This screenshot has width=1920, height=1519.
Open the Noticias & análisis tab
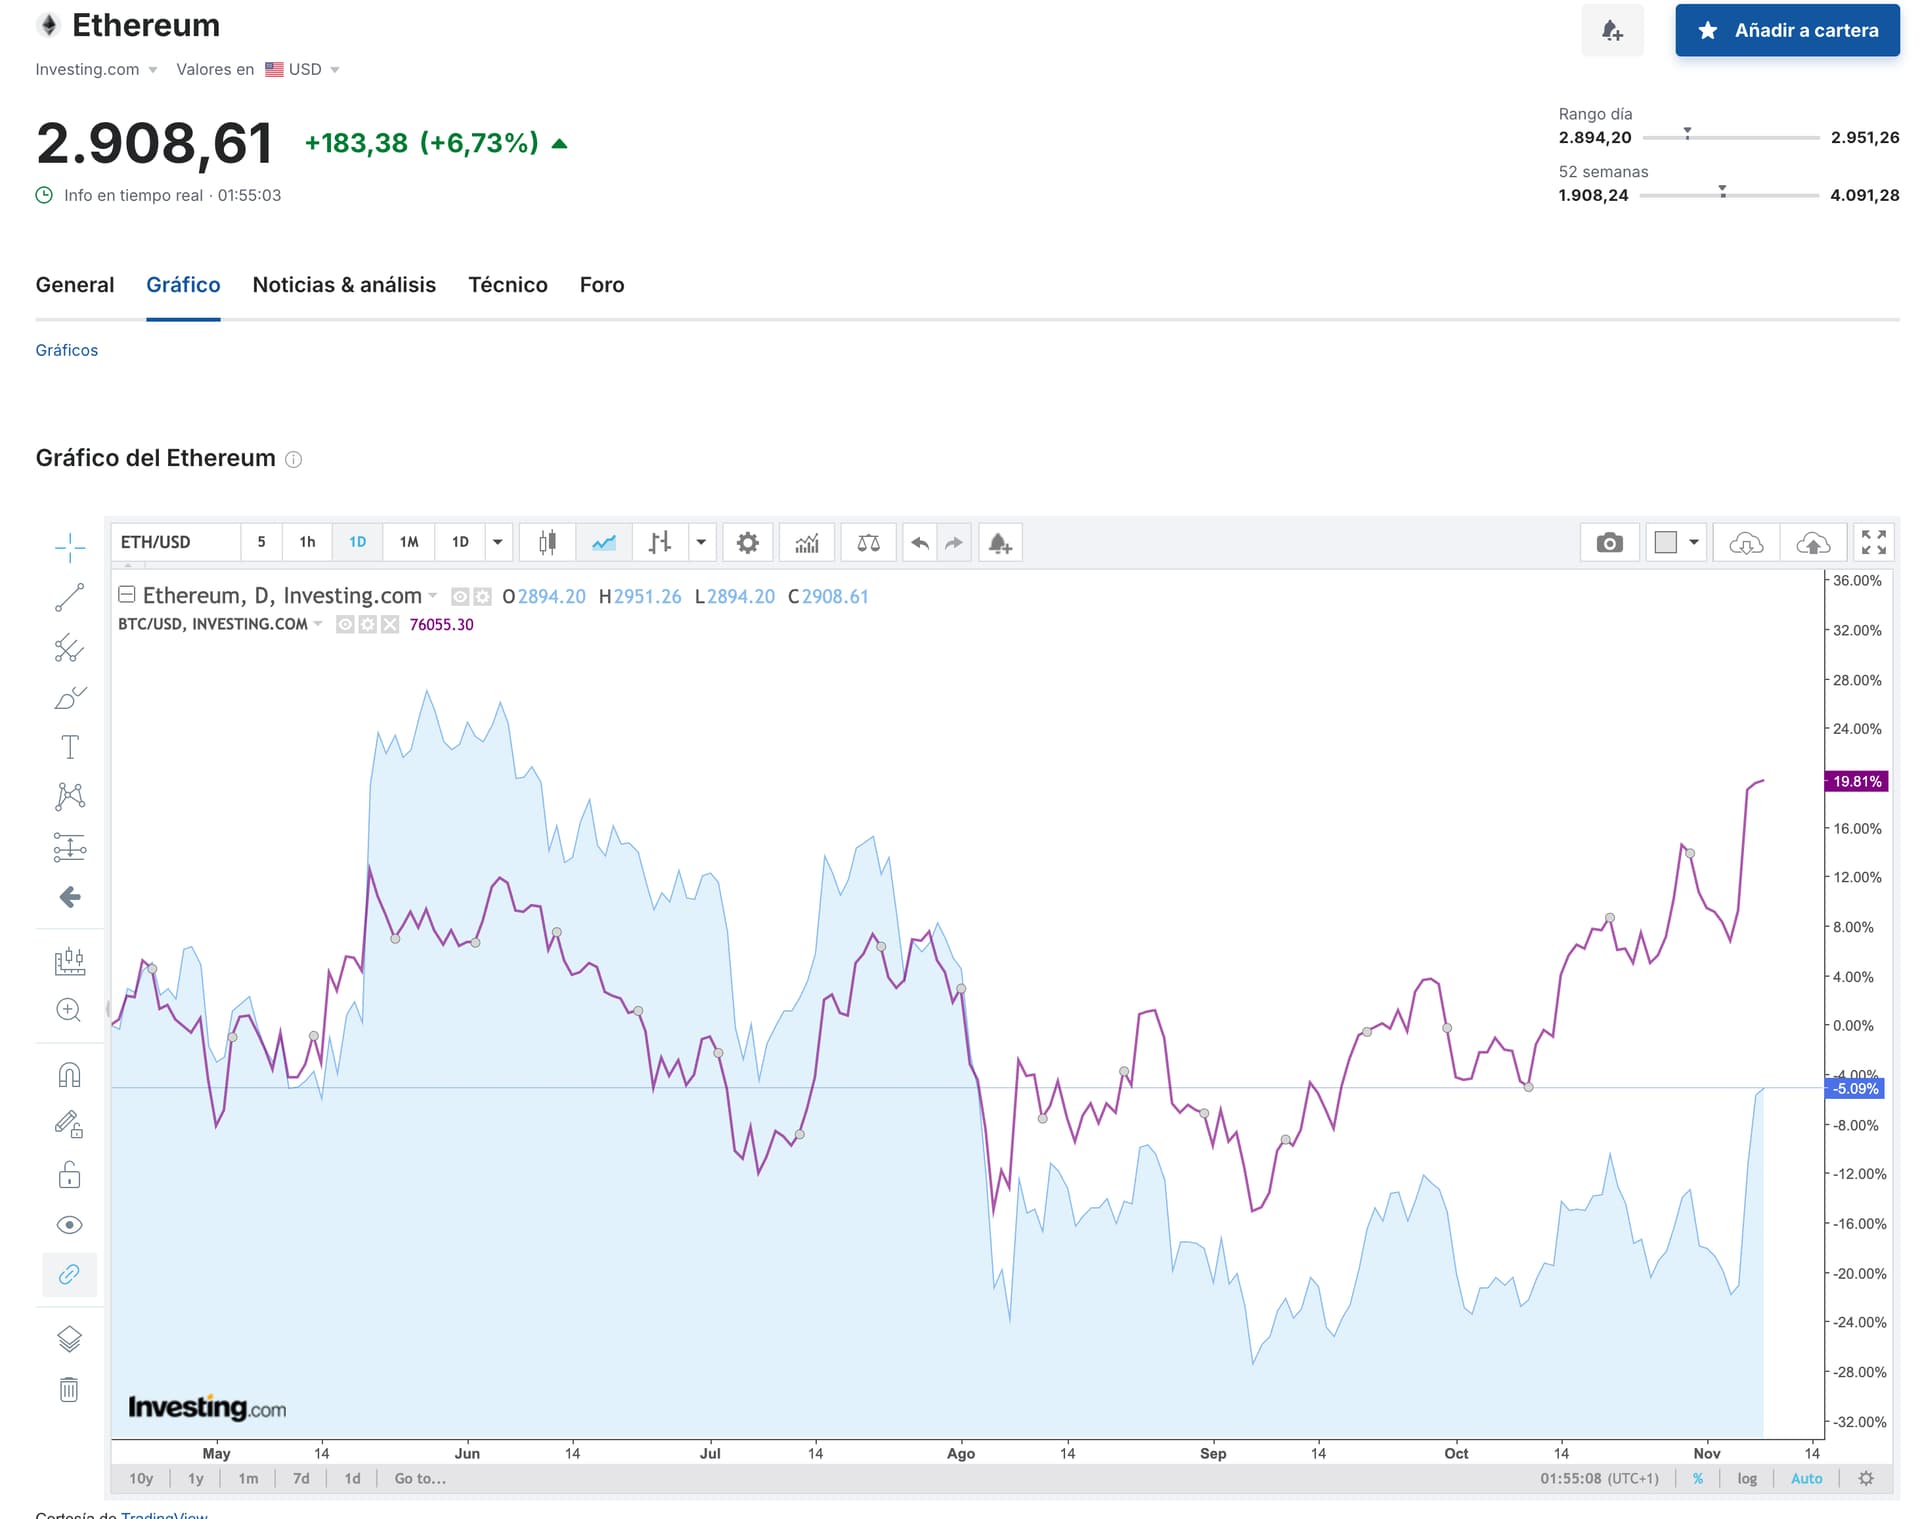pos(344,285)
